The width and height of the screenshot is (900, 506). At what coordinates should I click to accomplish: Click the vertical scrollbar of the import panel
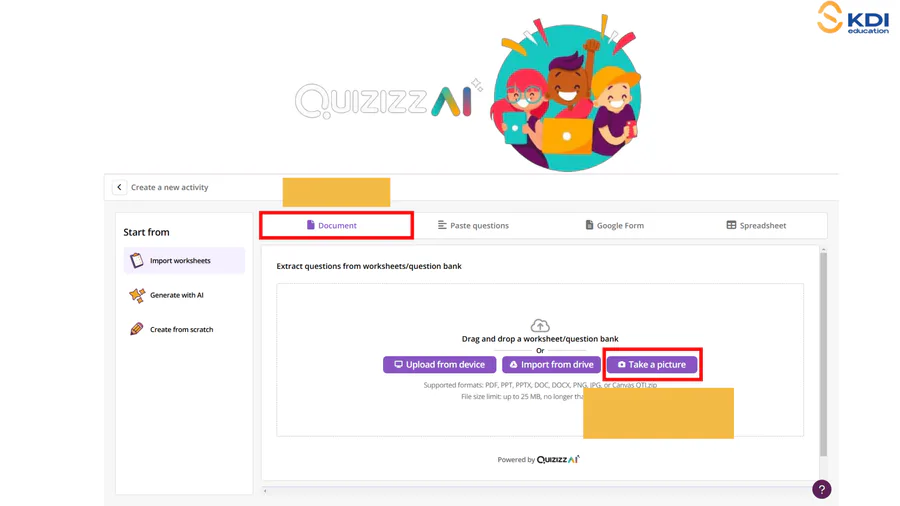click(823, 350)
